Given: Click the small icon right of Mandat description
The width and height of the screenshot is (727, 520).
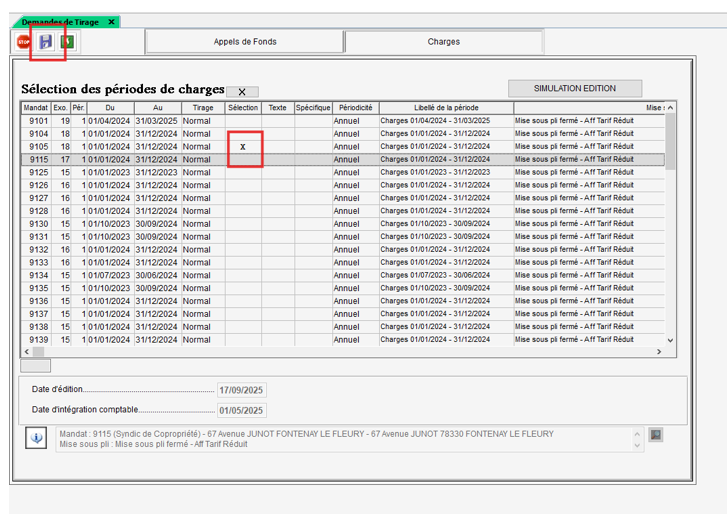Looking at the screenshot, I should tap(655, 435).
